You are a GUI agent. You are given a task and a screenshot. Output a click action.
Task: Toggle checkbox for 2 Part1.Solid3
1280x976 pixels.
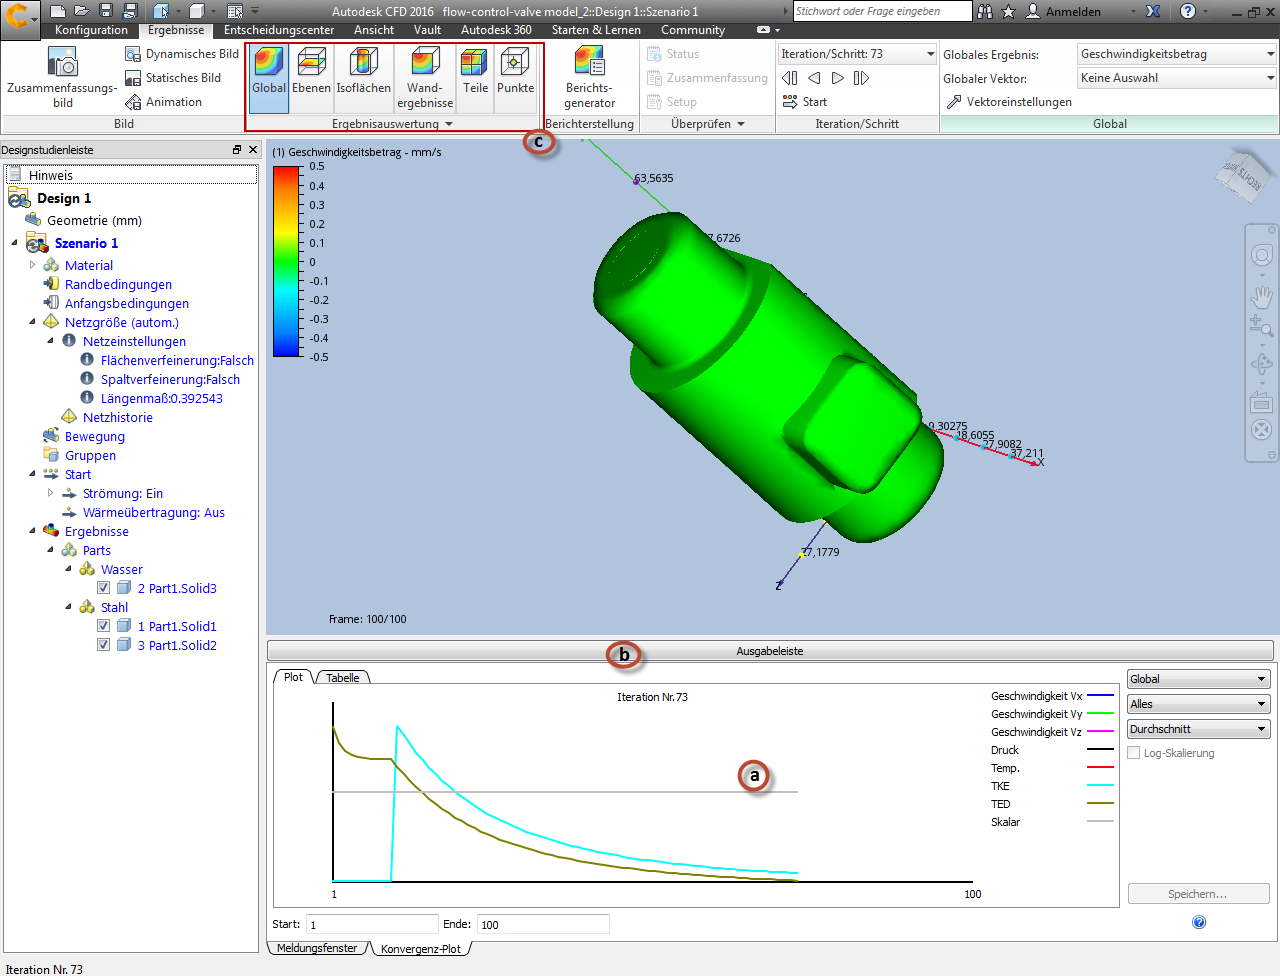tap(103, 588)
